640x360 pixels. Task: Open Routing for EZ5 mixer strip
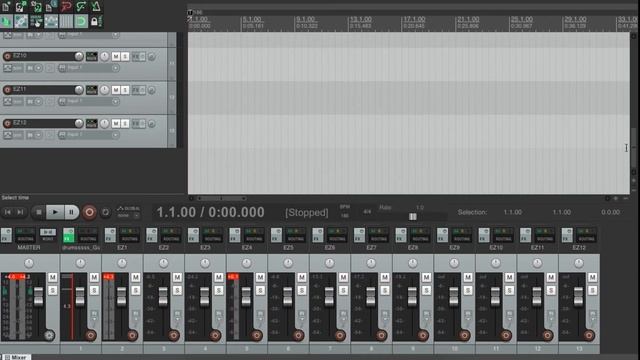point(296,236)
